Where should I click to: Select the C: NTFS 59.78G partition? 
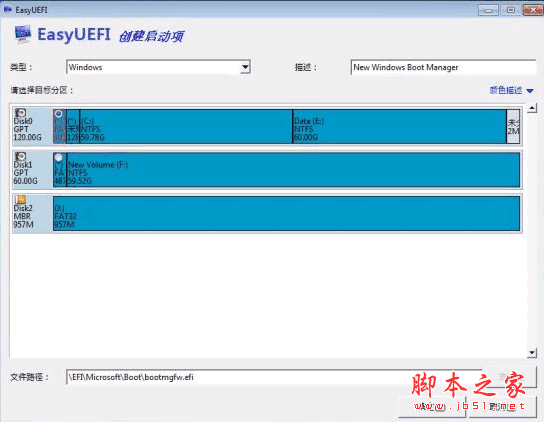click(x=186, y=126)
